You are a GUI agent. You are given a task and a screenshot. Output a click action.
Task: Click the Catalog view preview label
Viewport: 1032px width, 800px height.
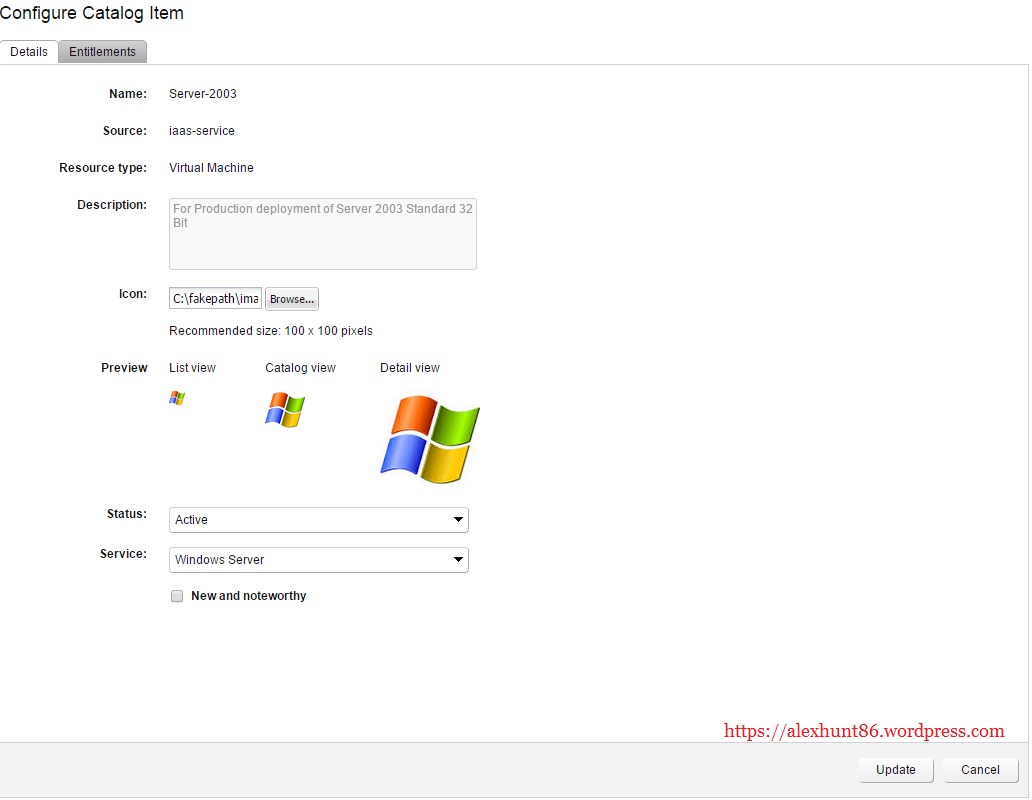click(300, 368)
